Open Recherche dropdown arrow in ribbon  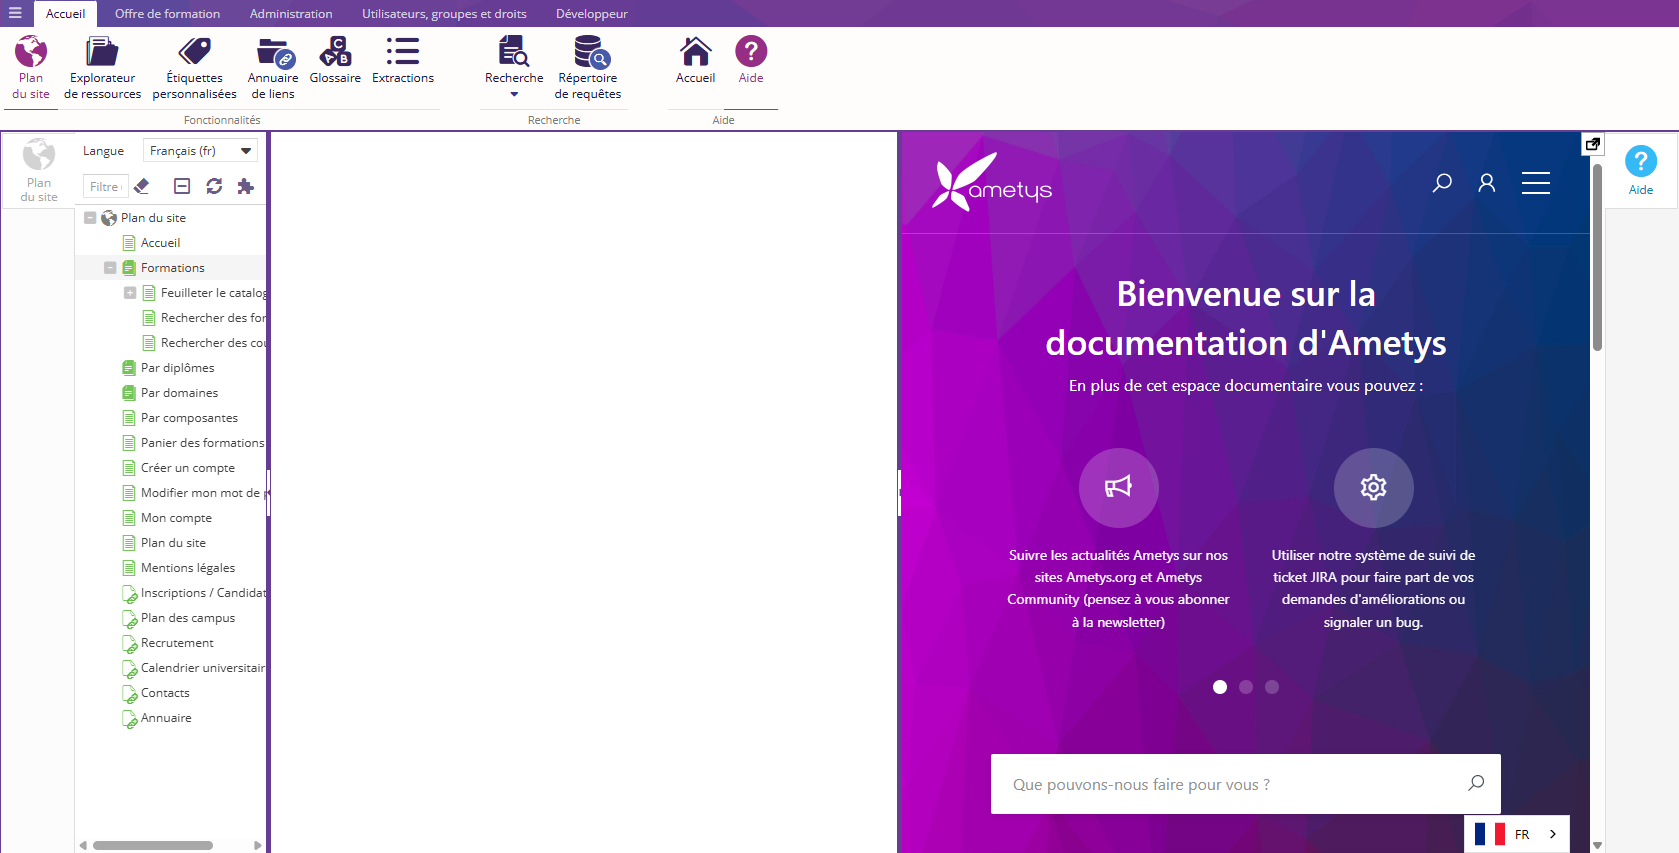coord(514,95)
